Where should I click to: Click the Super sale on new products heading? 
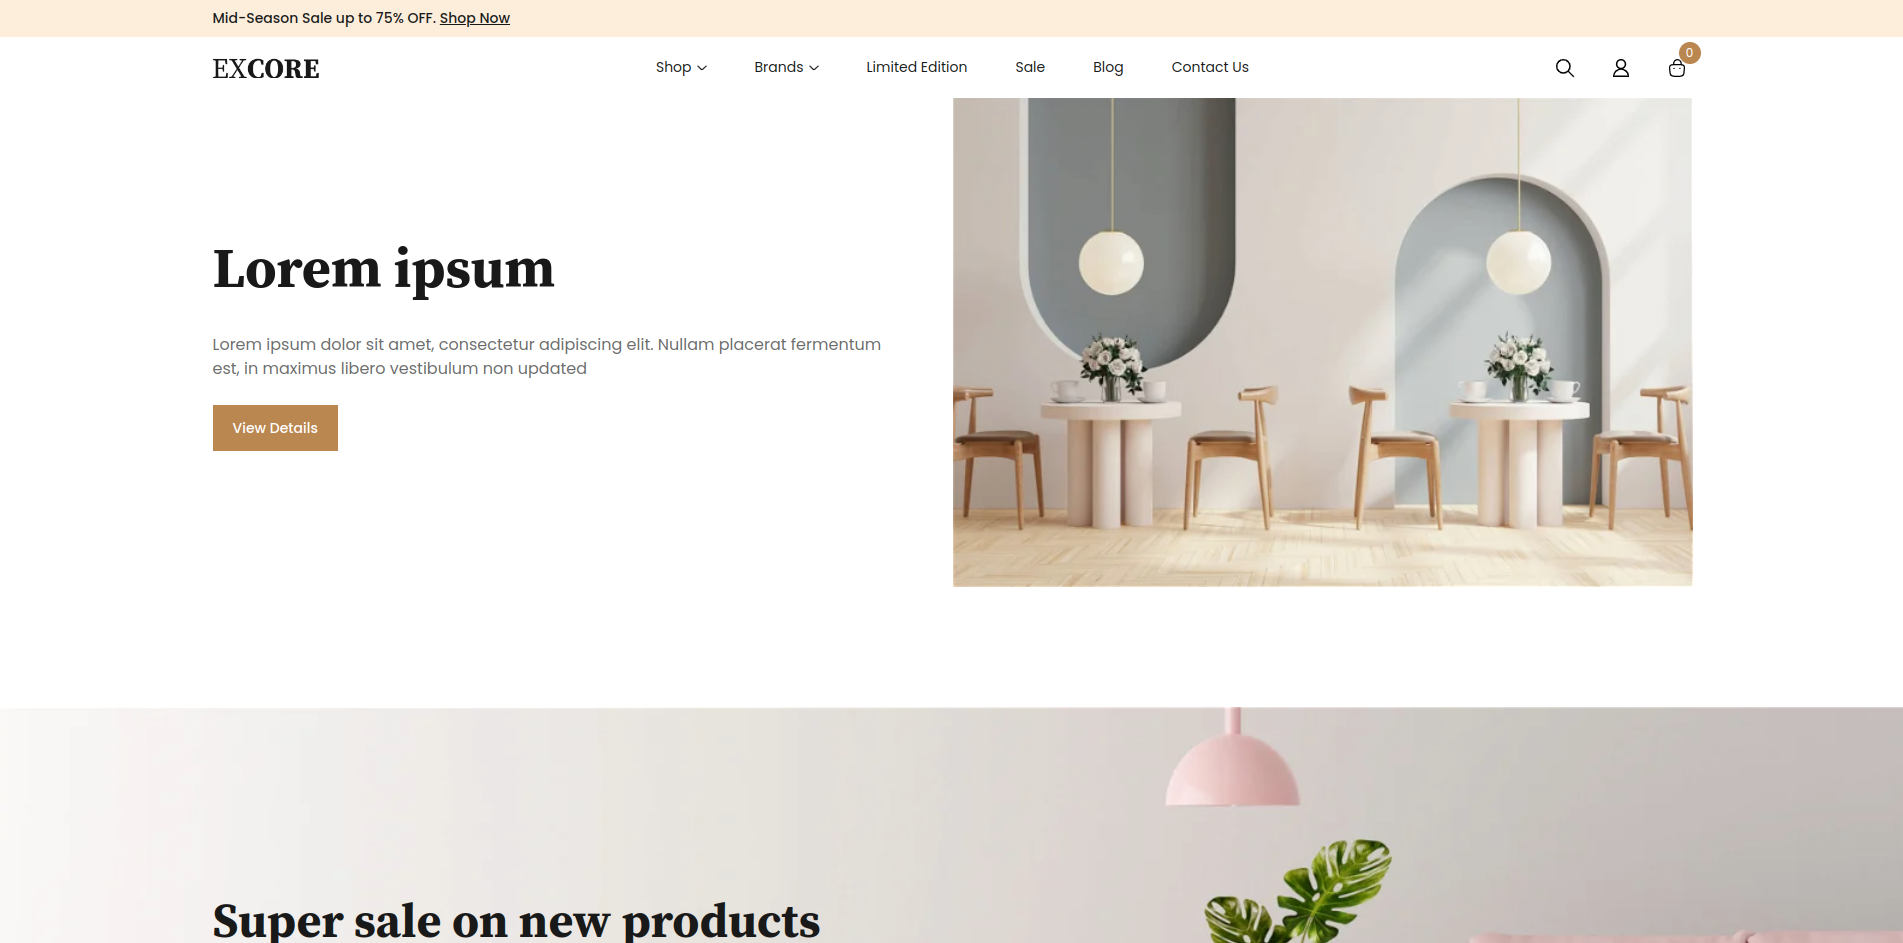[516, 920]
